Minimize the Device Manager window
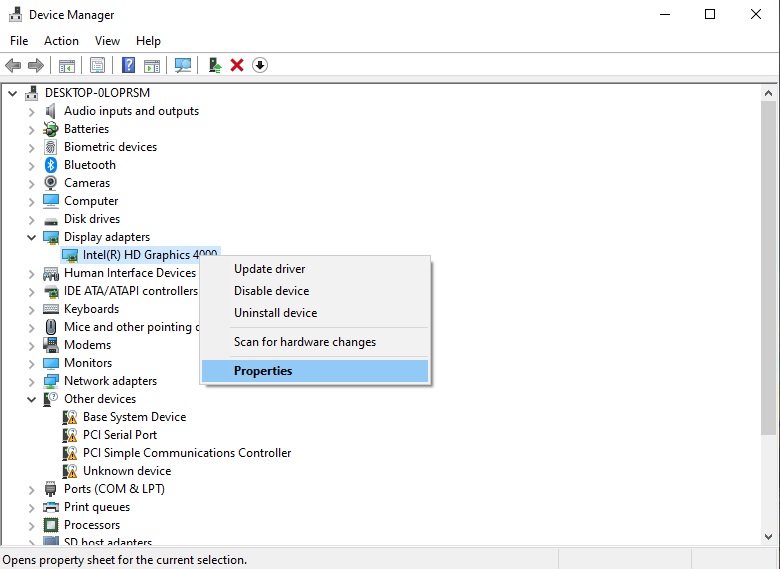The height and width of the screenshot is (569, 780). tap(665, 14)
